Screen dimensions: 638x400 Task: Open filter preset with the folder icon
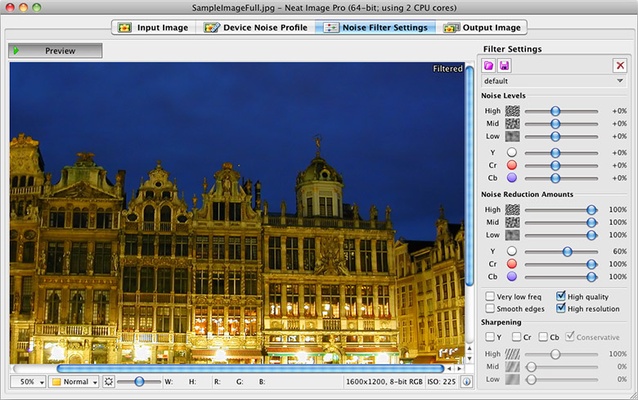[x=489, y=65]
